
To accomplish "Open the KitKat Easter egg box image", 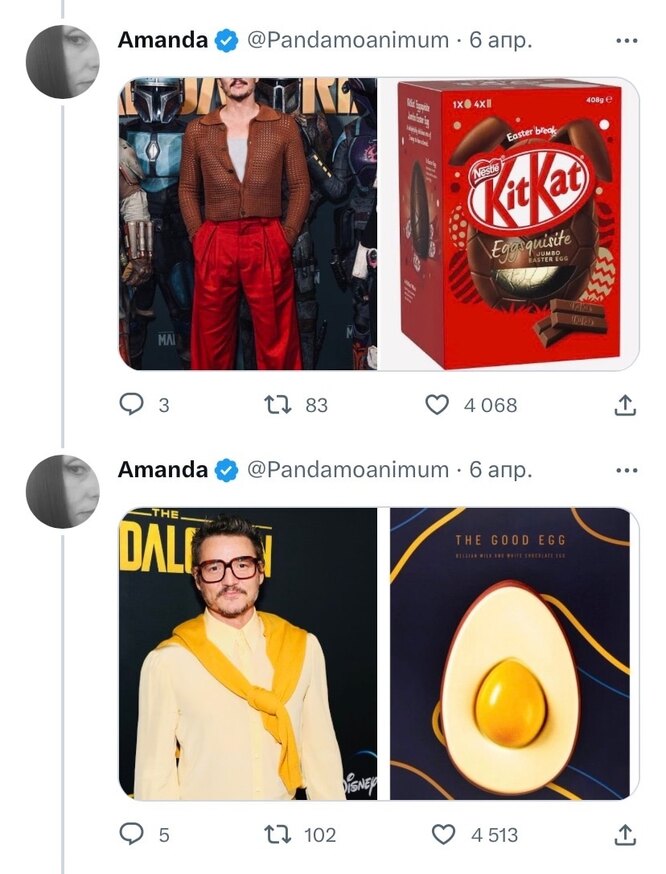I will pos(508,224).
